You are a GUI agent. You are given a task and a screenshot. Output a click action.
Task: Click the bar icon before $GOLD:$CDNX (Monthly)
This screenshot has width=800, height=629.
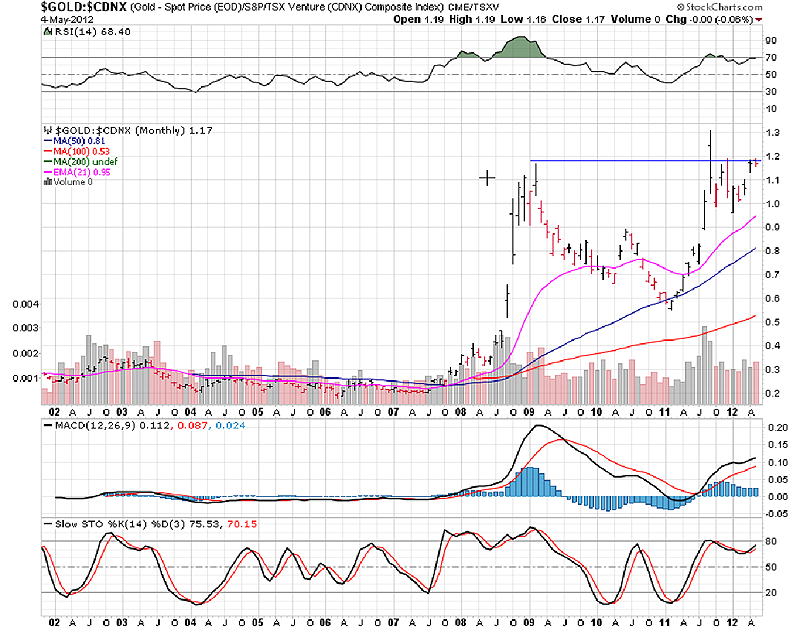(48, 131)
